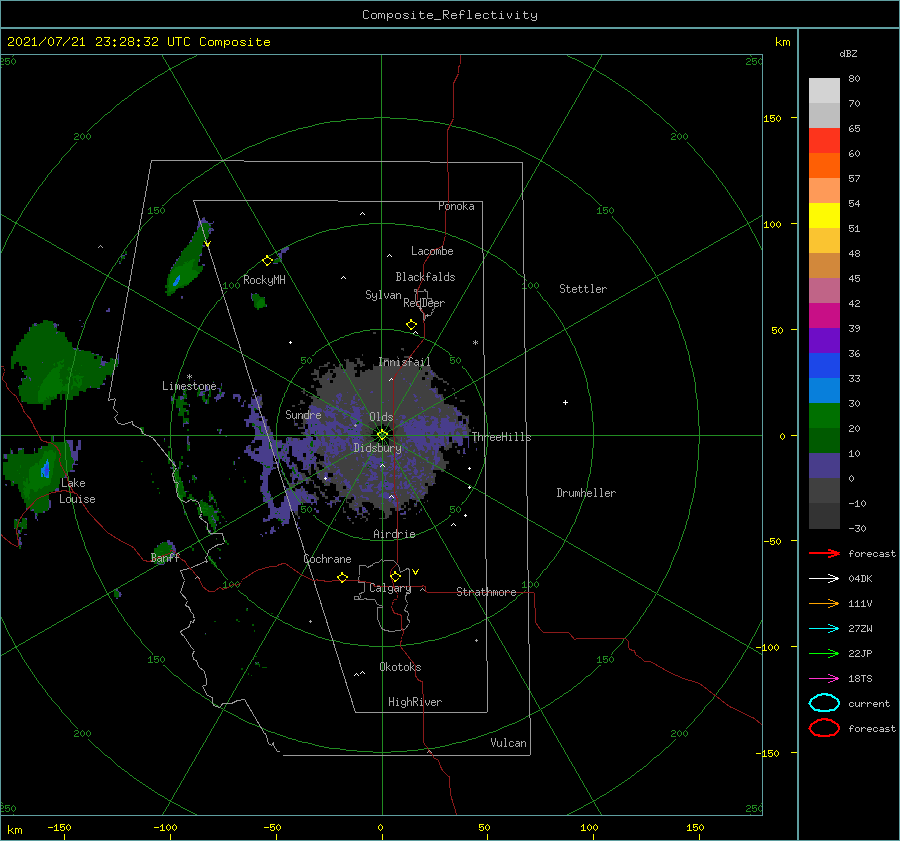The image size is (900, 841).
Task: Click the white 04DK arrow in legend
Action: pos(824,578)
